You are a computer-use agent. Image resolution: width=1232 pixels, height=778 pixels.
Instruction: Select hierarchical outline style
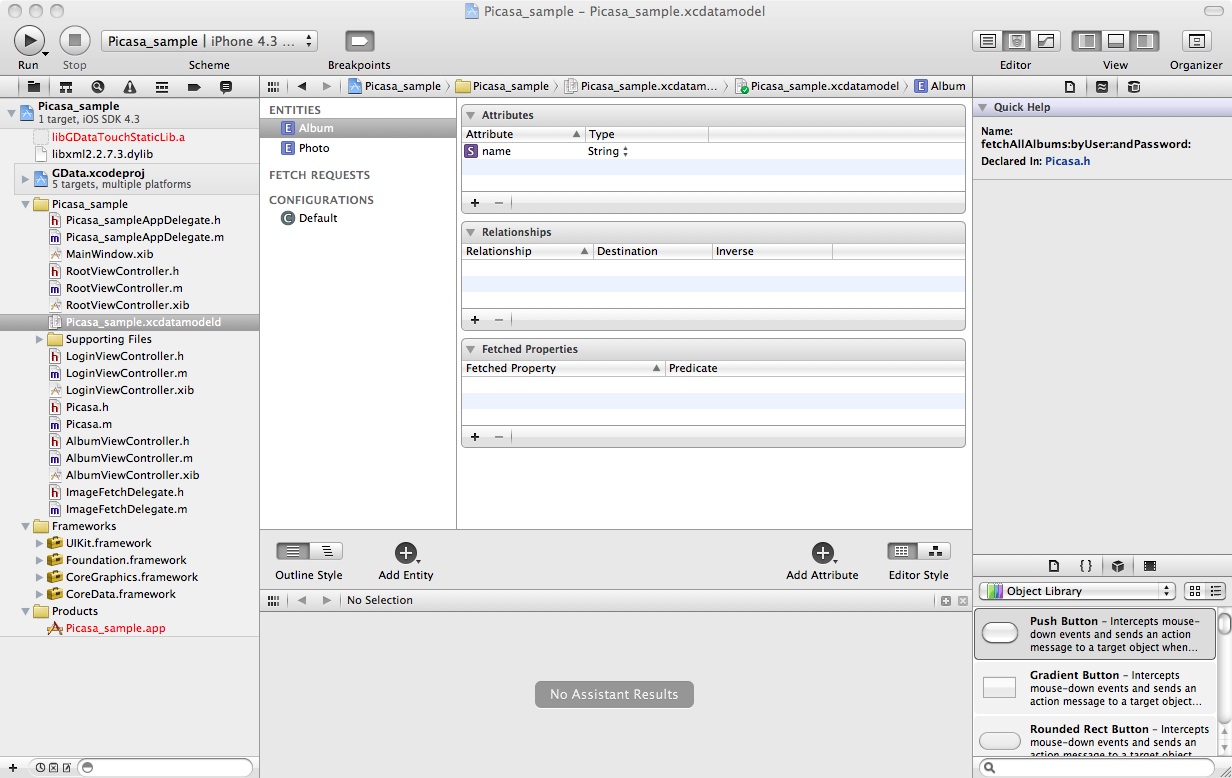tap(326, 552)
